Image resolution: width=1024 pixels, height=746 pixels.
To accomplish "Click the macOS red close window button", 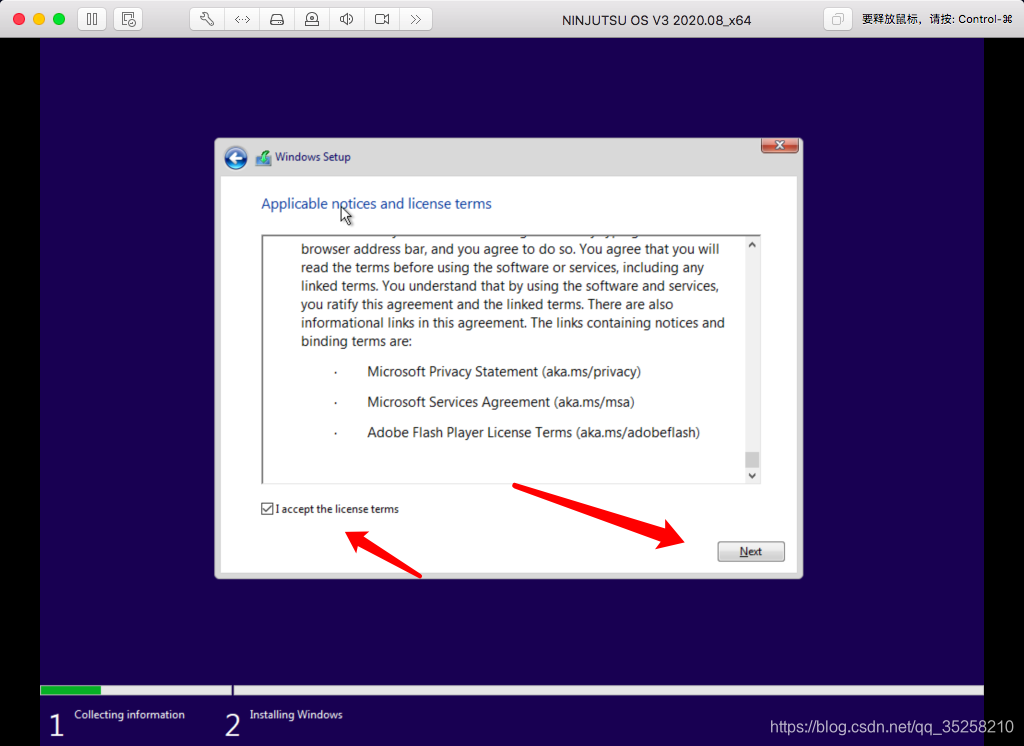I will click(19, 19).
